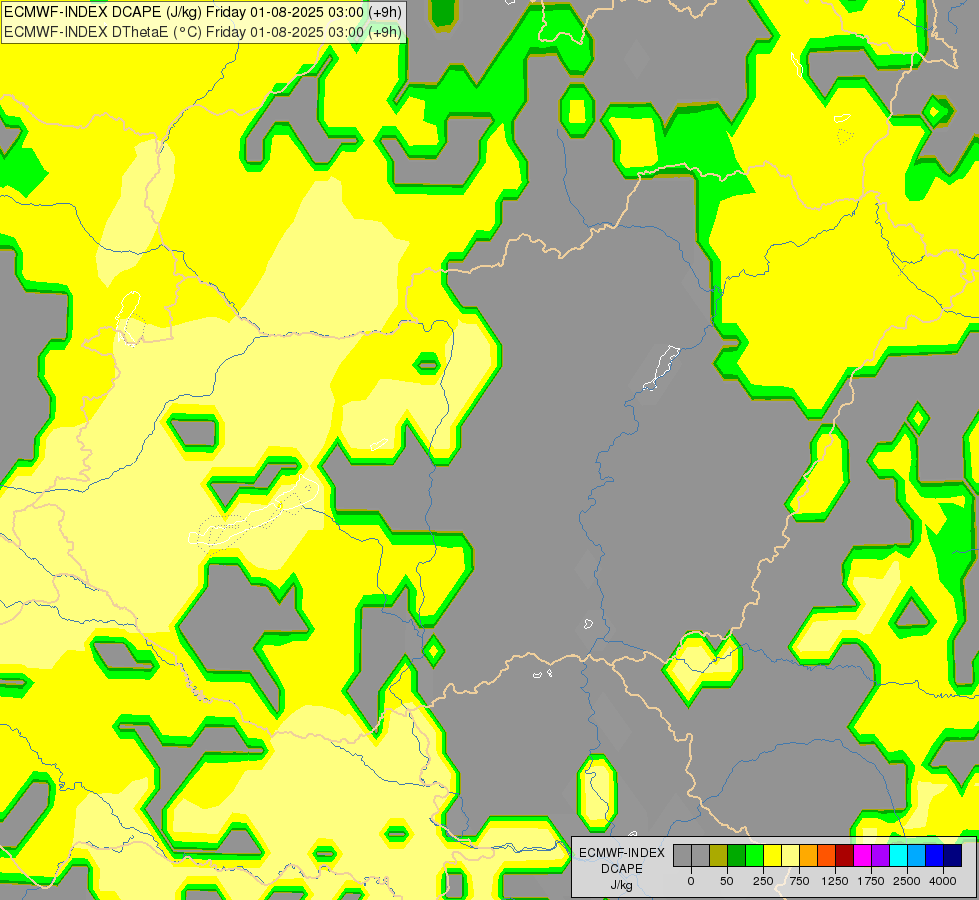The width and height of the screenshot is (979, 900).
Task: Pick the red-orange legend swatch
Action: 827,856
